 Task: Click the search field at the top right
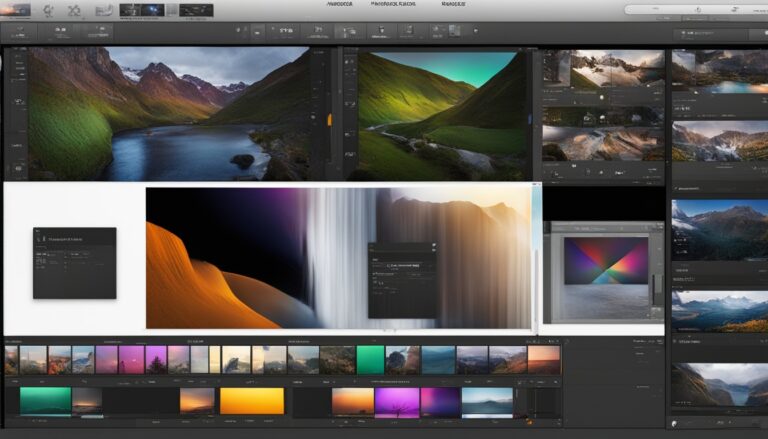tap(697, 9)
